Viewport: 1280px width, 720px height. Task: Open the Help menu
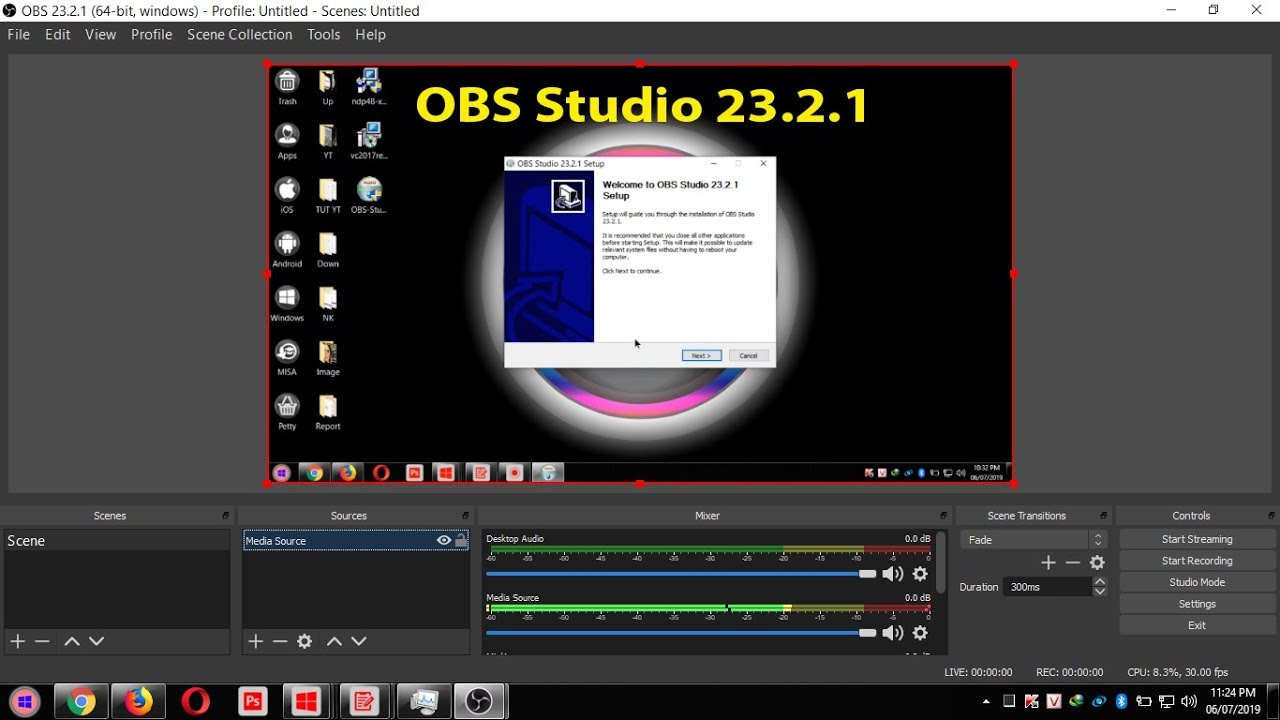370,34
